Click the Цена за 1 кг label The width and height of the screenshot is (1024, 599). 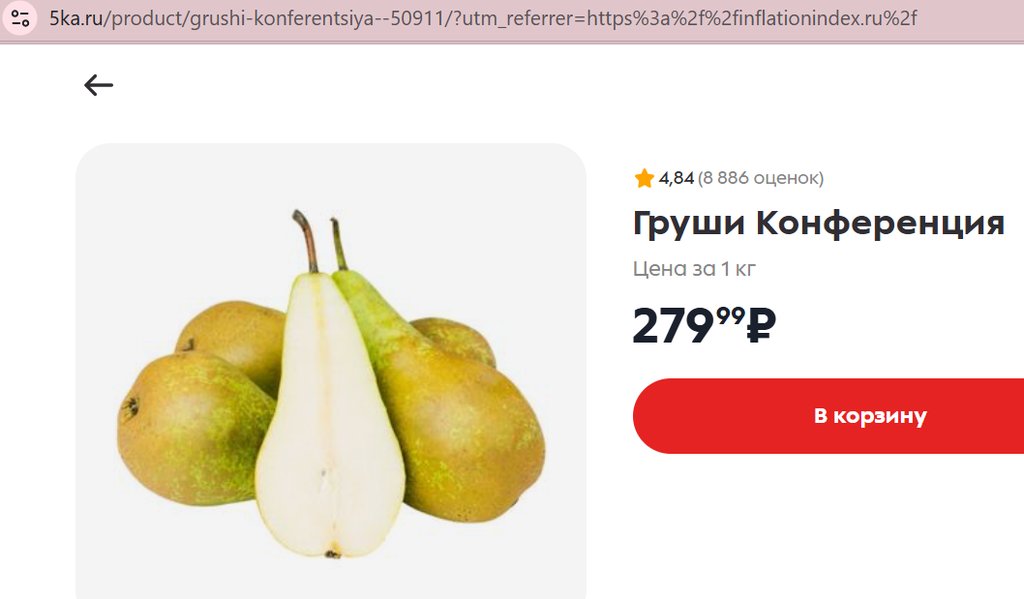694,268
